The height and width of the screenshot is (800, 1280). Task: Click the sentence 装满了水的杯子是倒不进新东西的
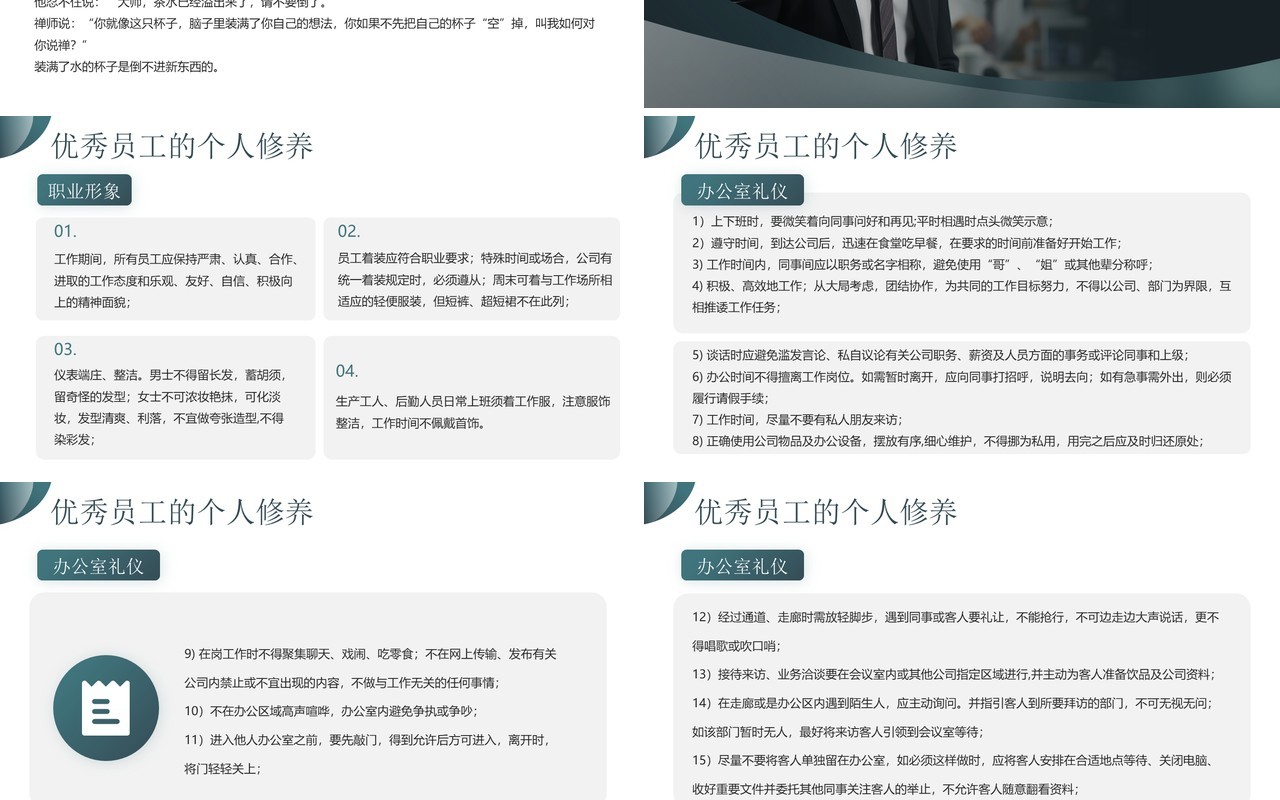click(x=126, y=67)
